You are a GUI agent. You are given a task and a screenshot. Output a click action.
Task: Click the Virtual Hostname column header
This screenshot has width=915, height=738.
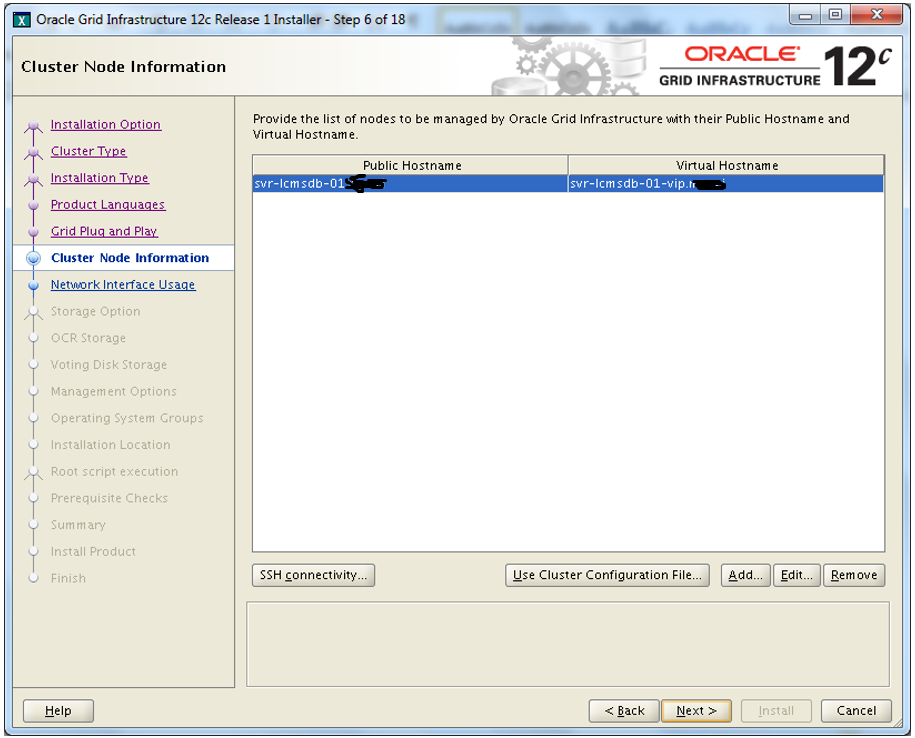(727, 165)
